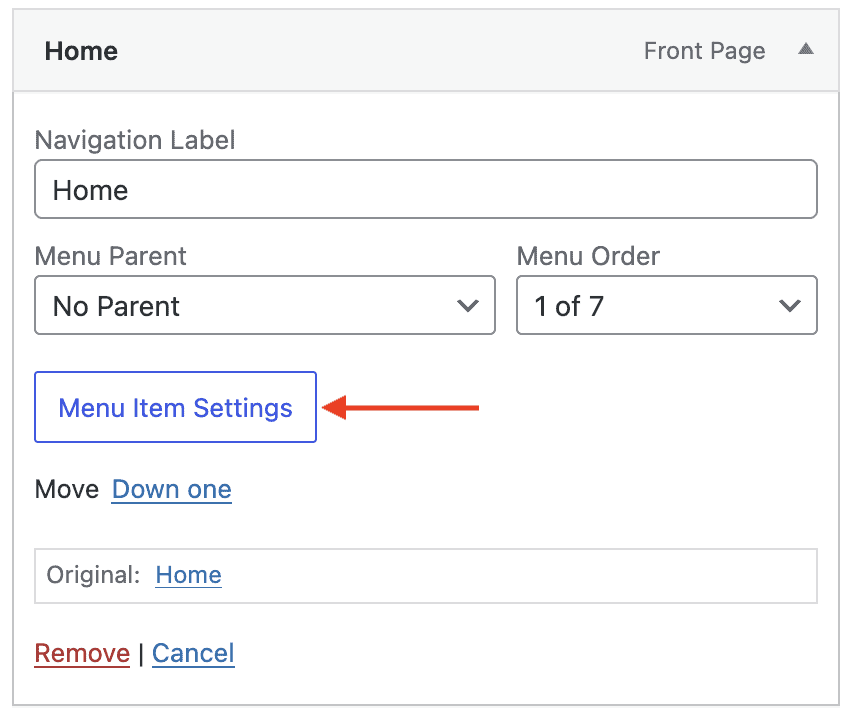The width and height of the screenshot is (858, 720).
Task: Click the Menu Item Settings button
Action: pos(175,407)
